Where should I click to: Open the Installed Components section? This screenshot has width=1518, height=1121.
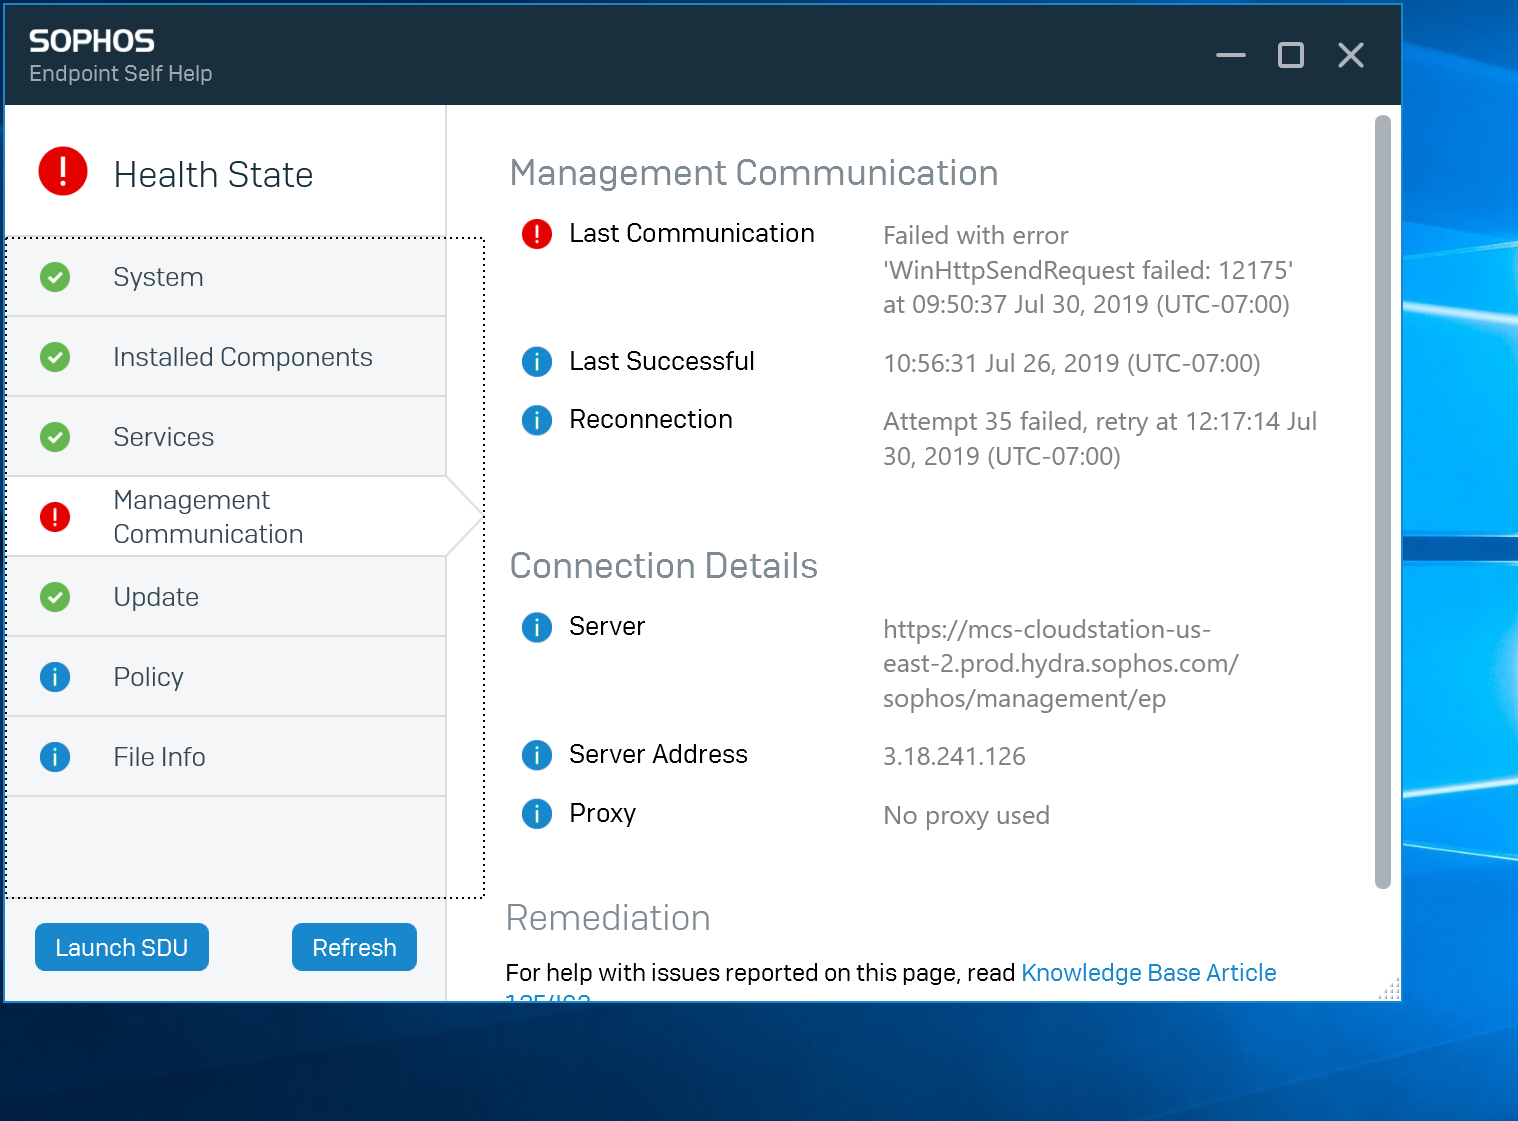226,357
